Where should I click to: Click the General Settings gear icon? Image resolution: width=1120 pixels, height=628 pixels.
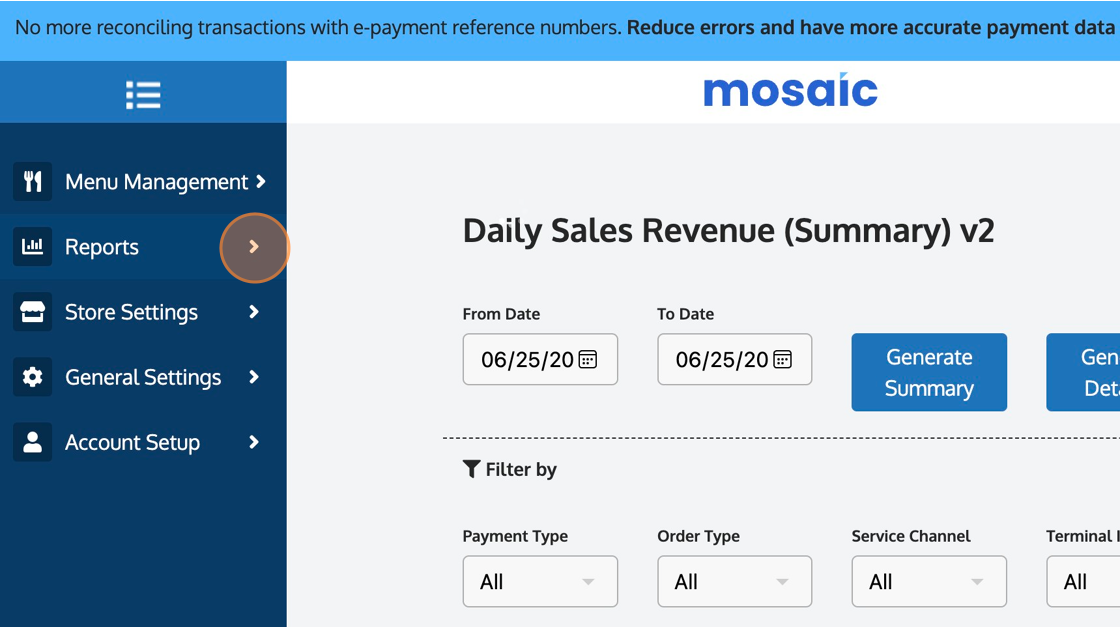click(32, 377)
